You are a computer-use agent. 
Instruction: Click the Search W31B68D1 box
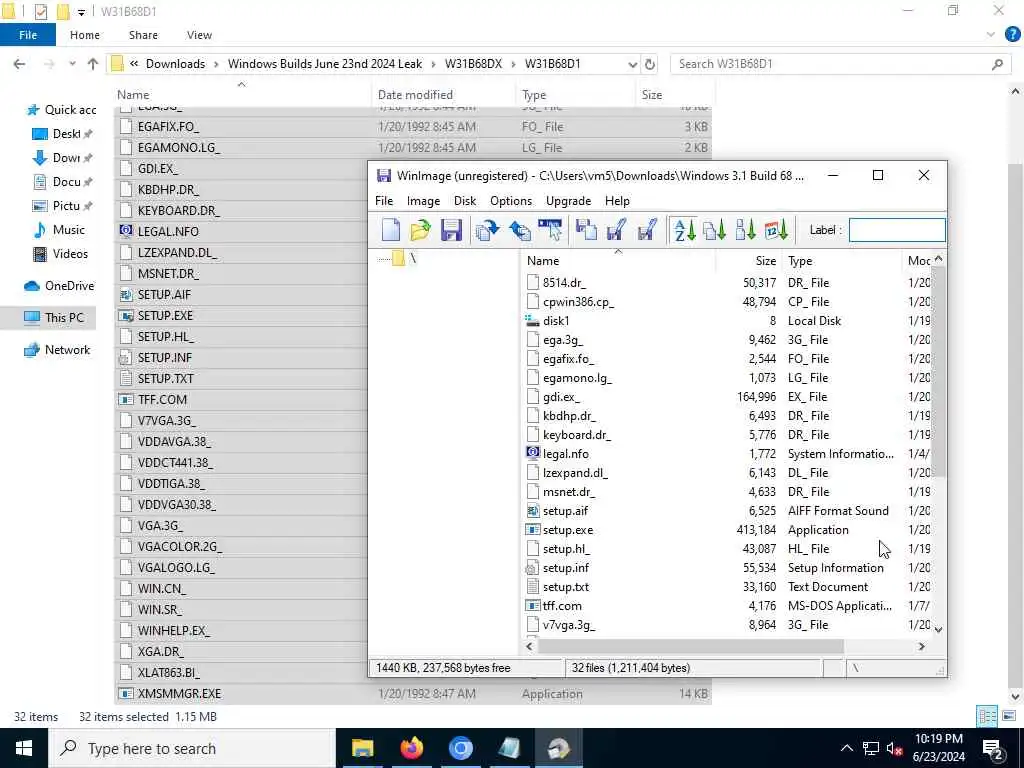point(839,64)
